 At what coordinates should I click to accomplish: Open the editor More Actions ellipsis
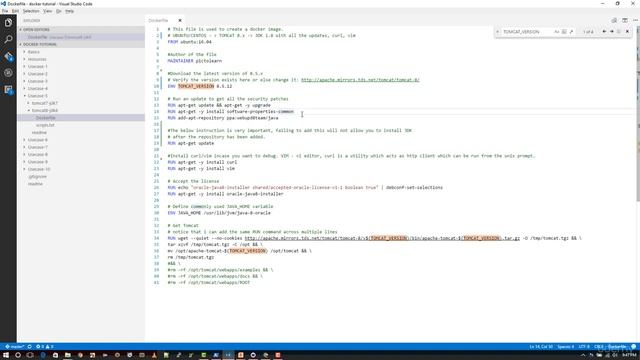635,20
